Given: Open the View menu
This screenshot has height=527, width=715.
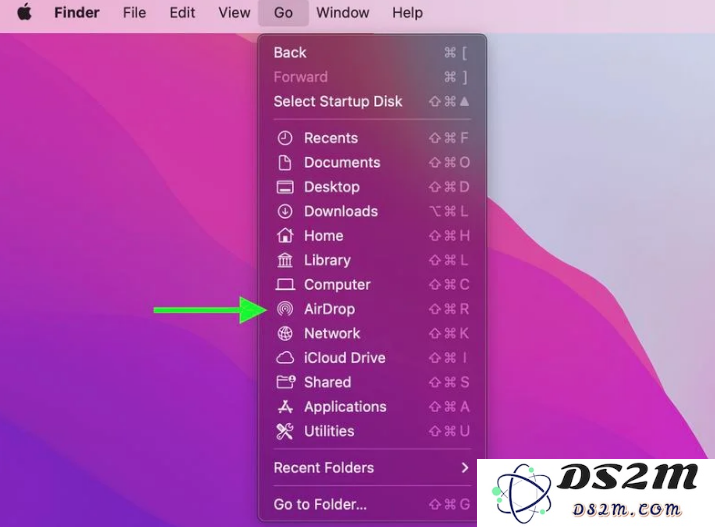Looking at the screenshot, I should tap(234, 12).
